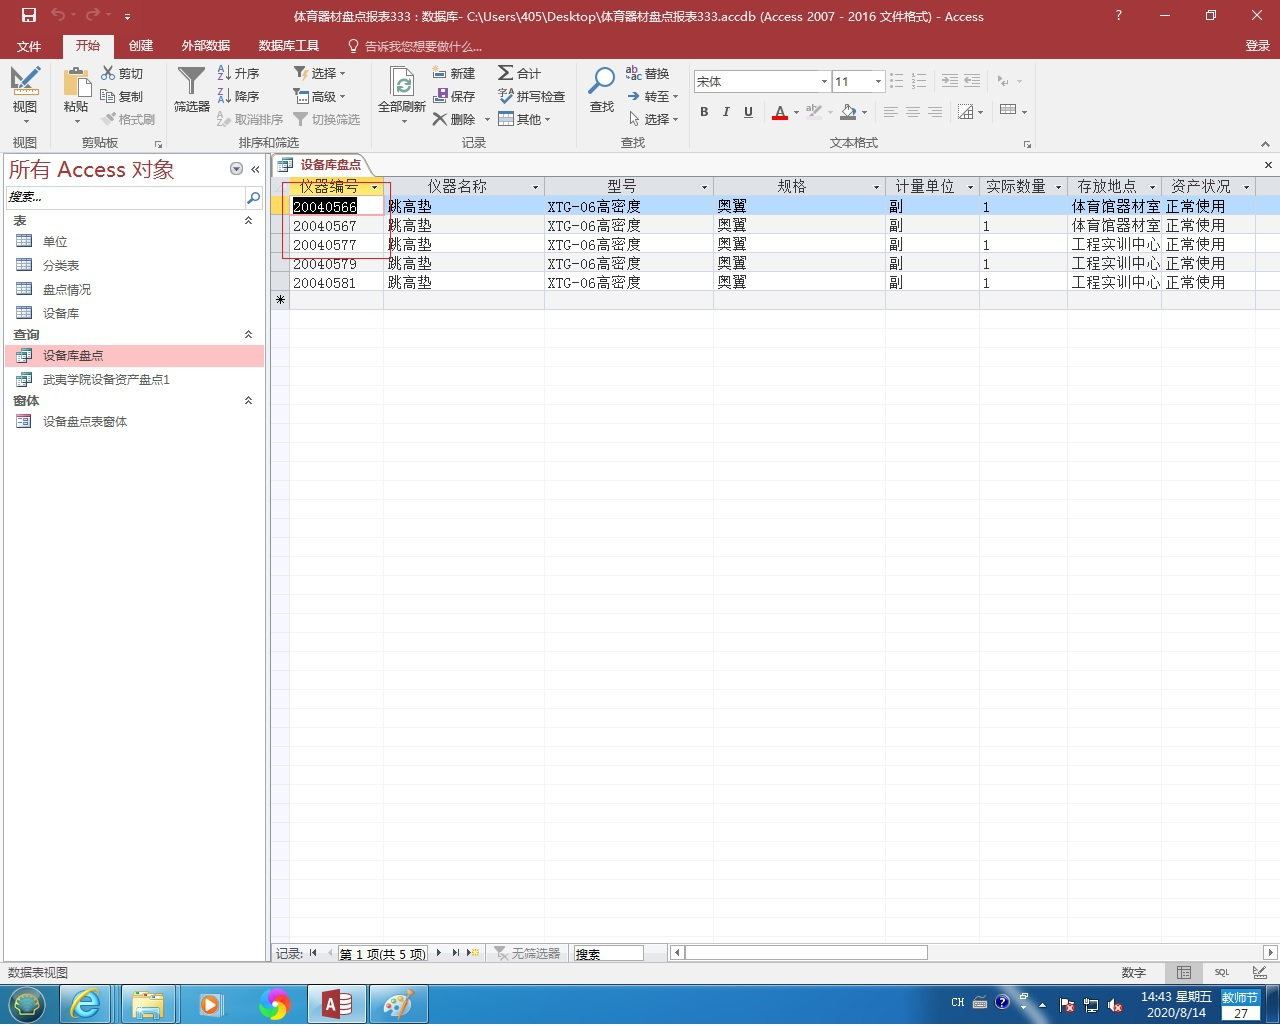Open the 高级 (Advanced) filter dropdown
Viewport: 1280px width, 1027px height.
(x=319, y=97)
